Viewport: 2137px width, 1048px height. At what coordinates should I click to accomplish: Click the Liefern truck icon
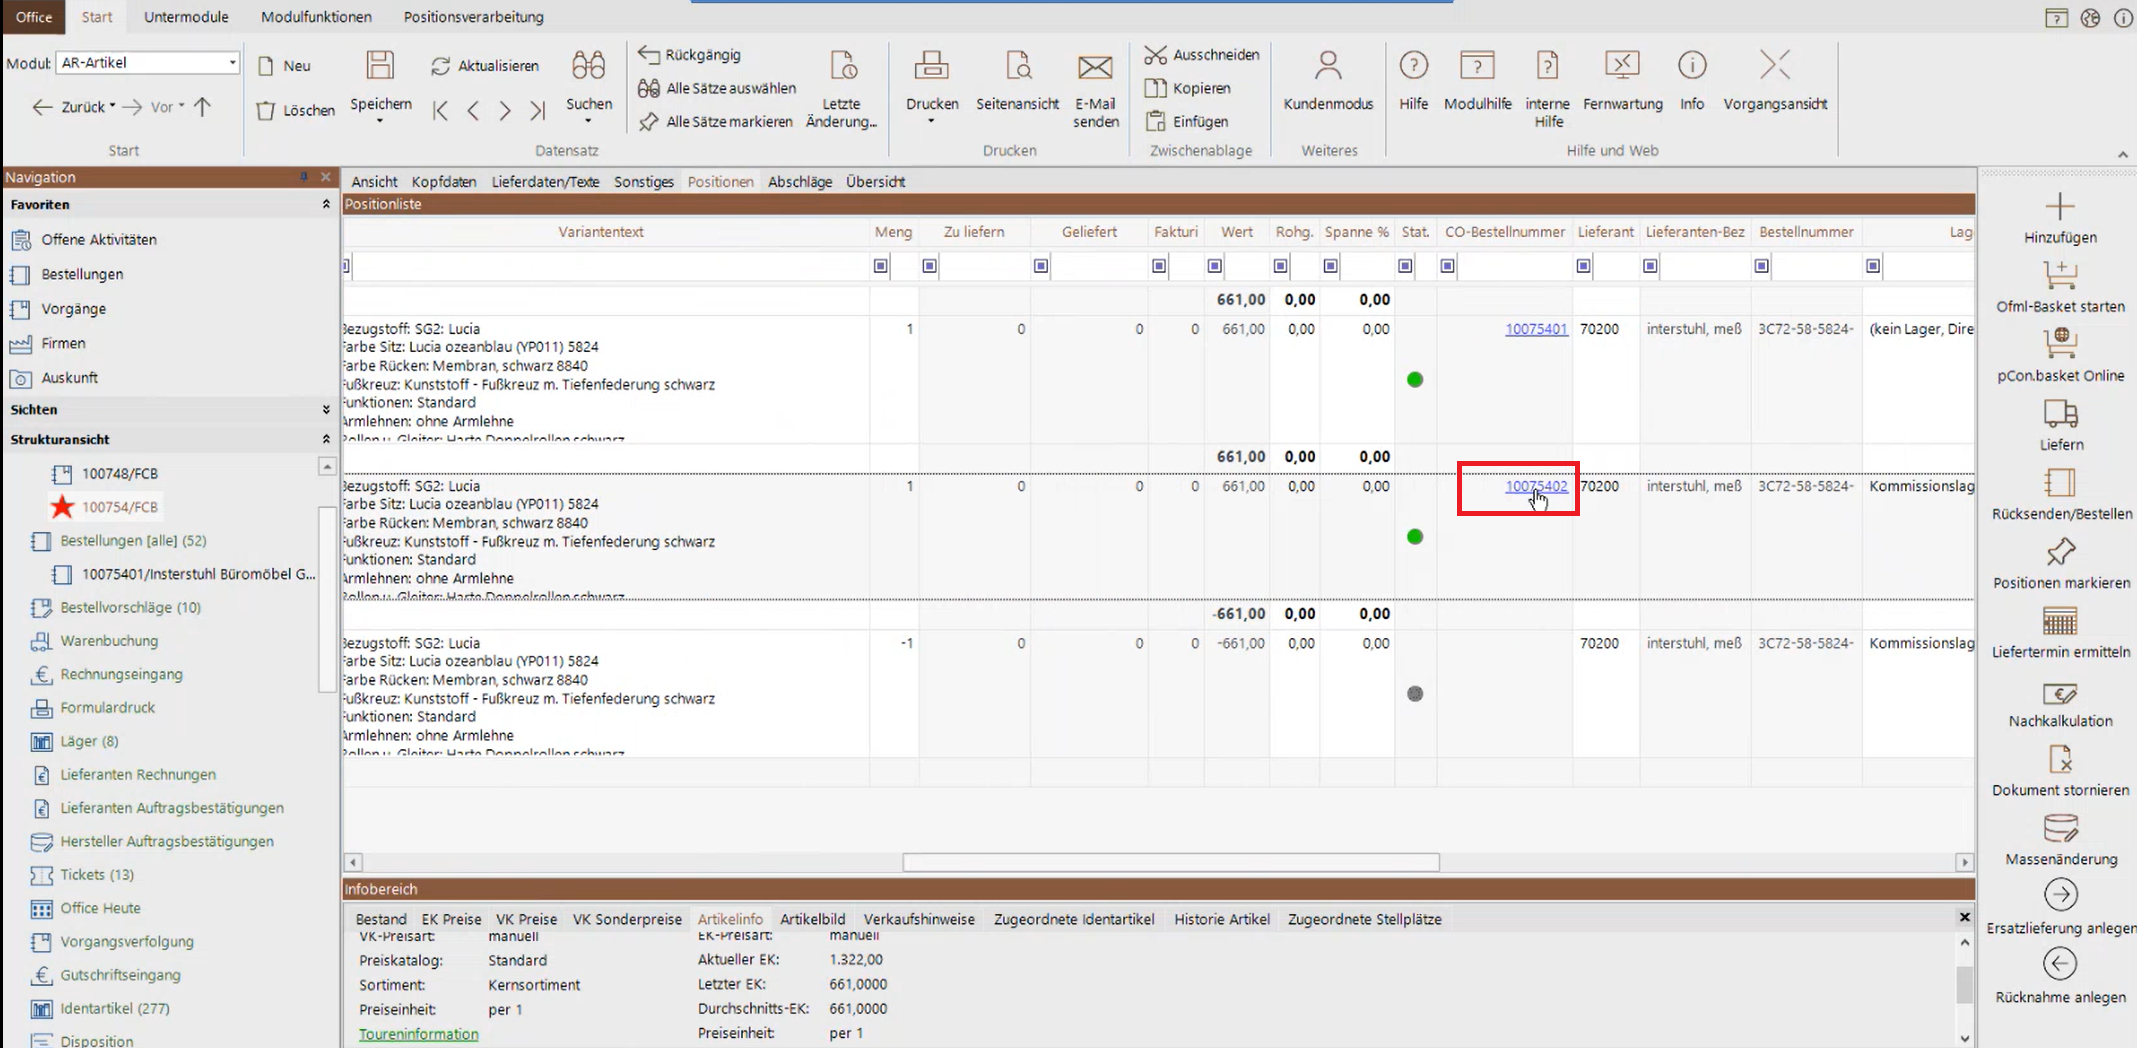[x=2060, y=413]
